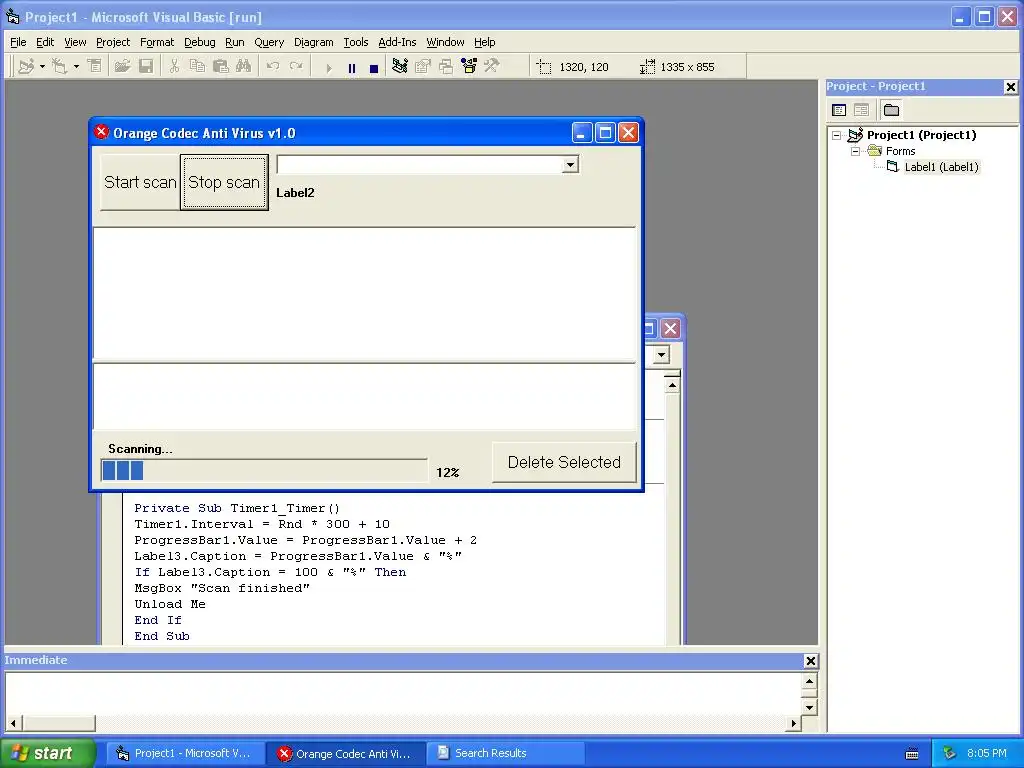
Task: Close the Immediate window panel
Action: (x=810, y=661)
